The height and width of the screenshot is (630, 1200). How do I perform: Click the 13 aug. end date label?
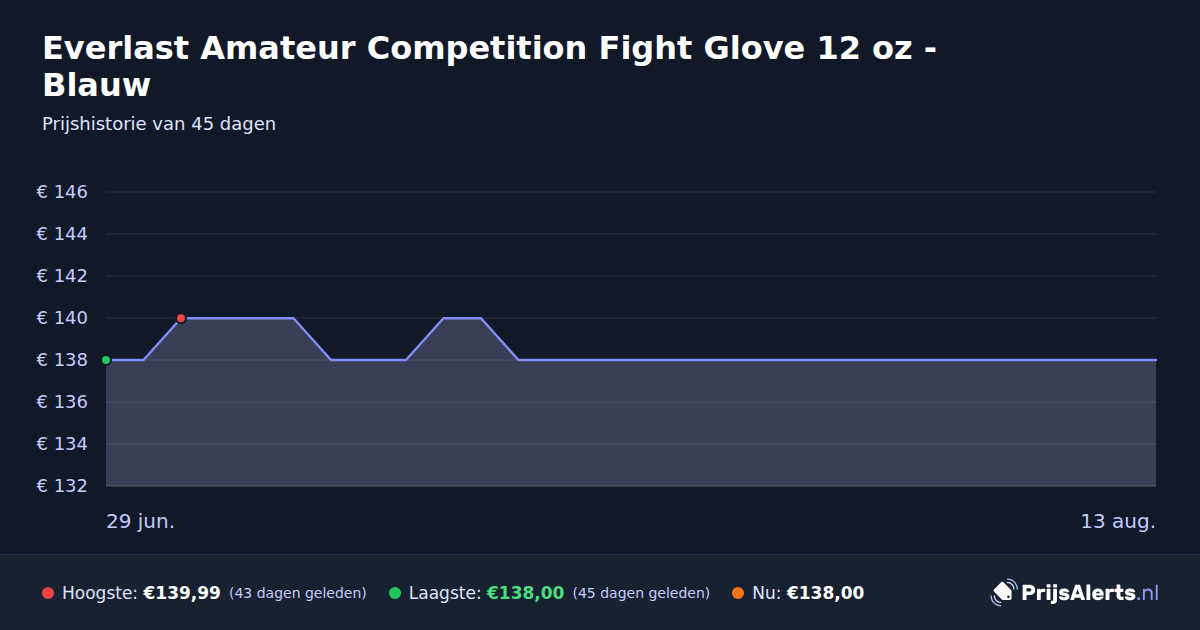[1118, 522]
